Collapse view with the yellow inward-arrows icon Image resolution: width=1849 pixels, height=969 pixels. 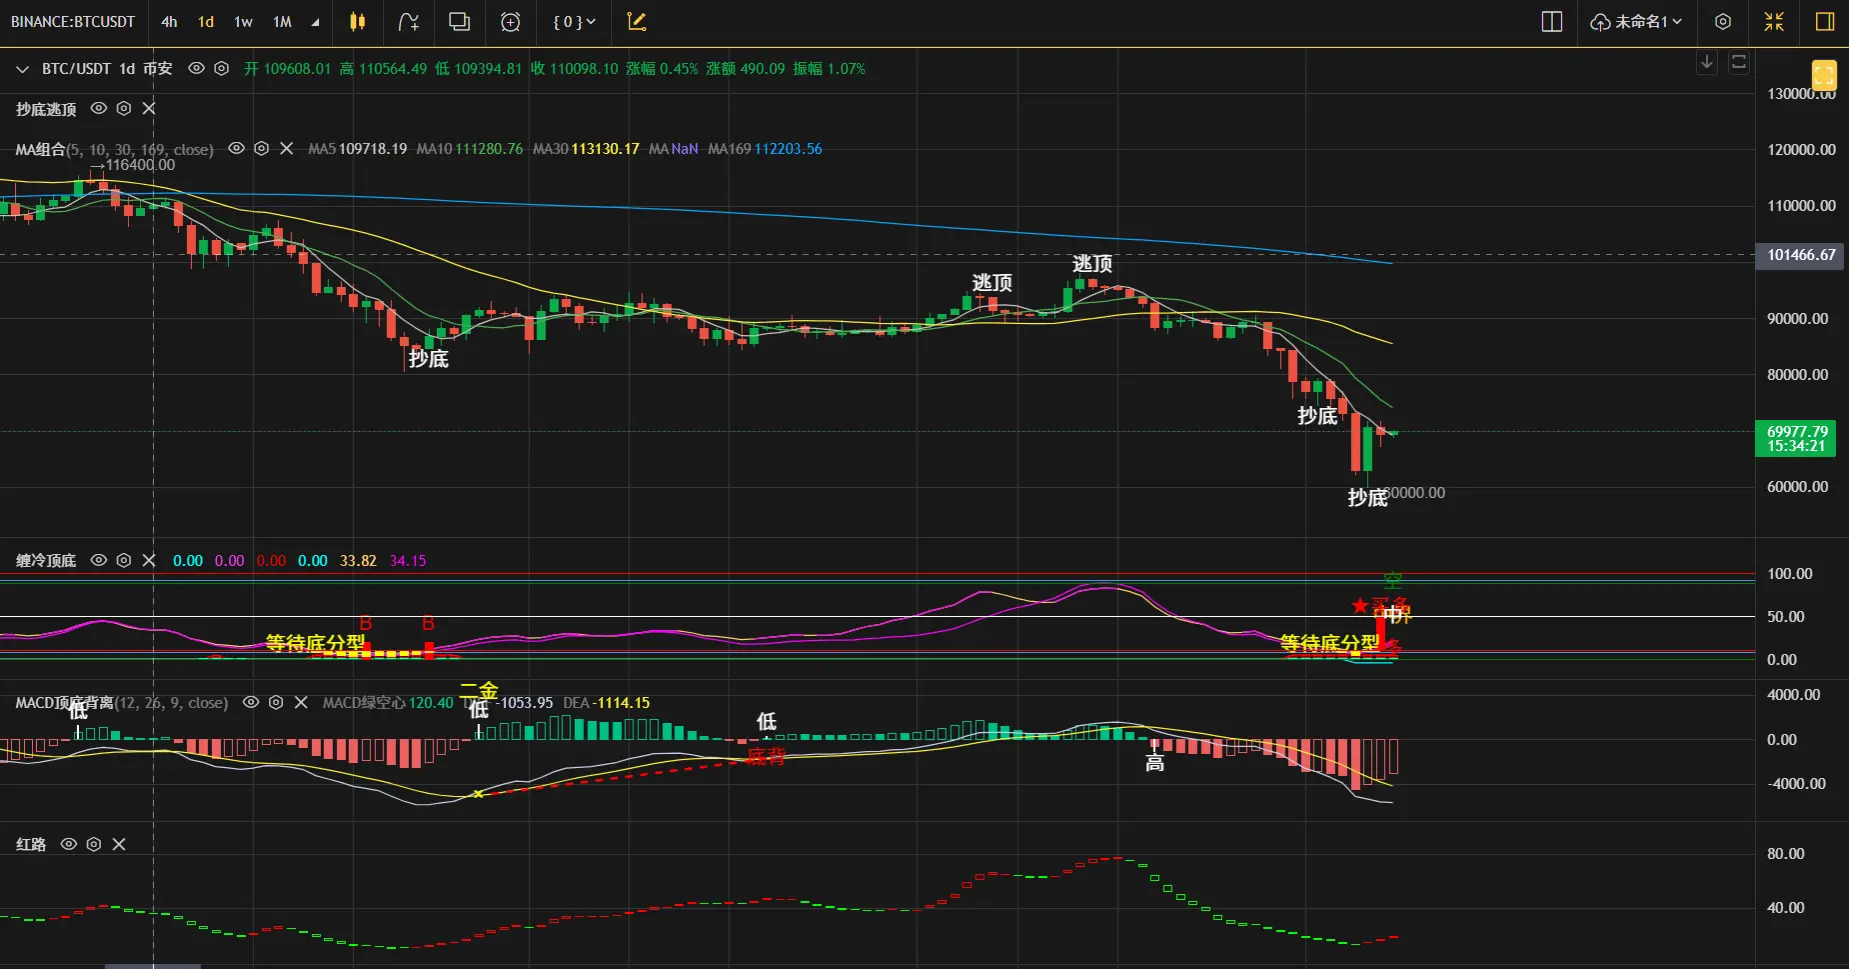1774,22
